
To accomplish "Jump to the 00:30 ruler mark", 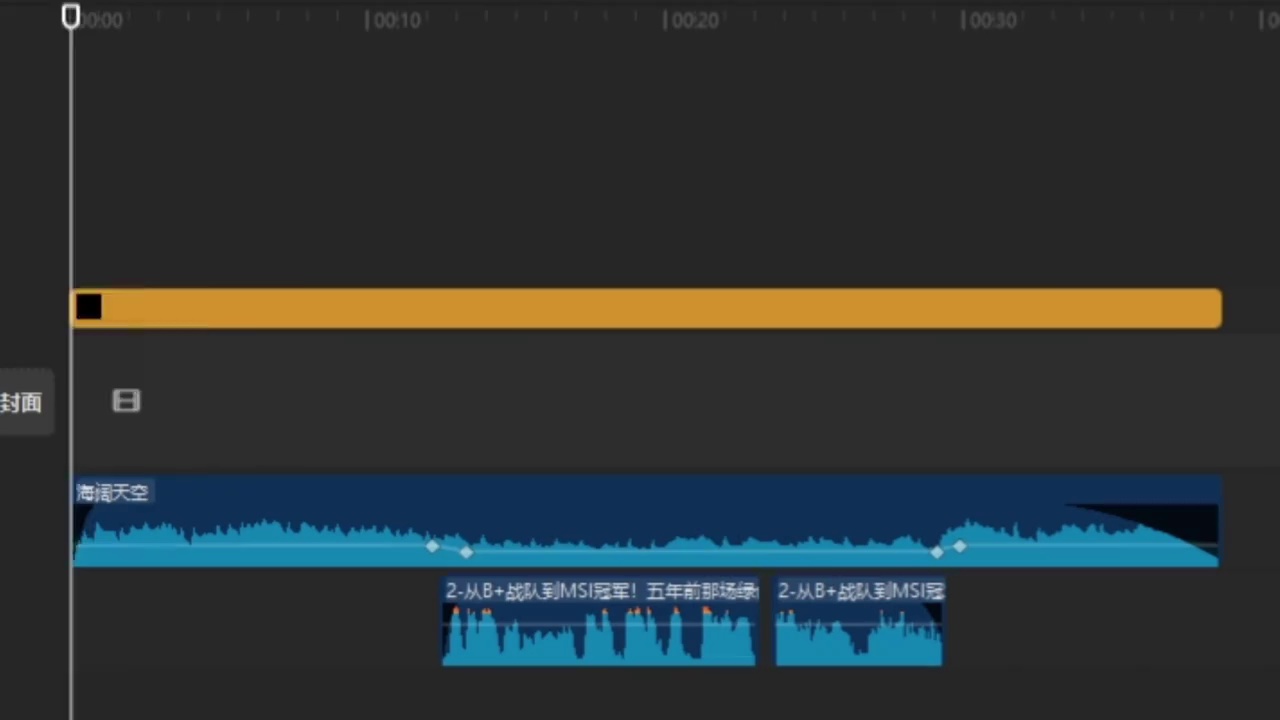I will click(989, 21).
